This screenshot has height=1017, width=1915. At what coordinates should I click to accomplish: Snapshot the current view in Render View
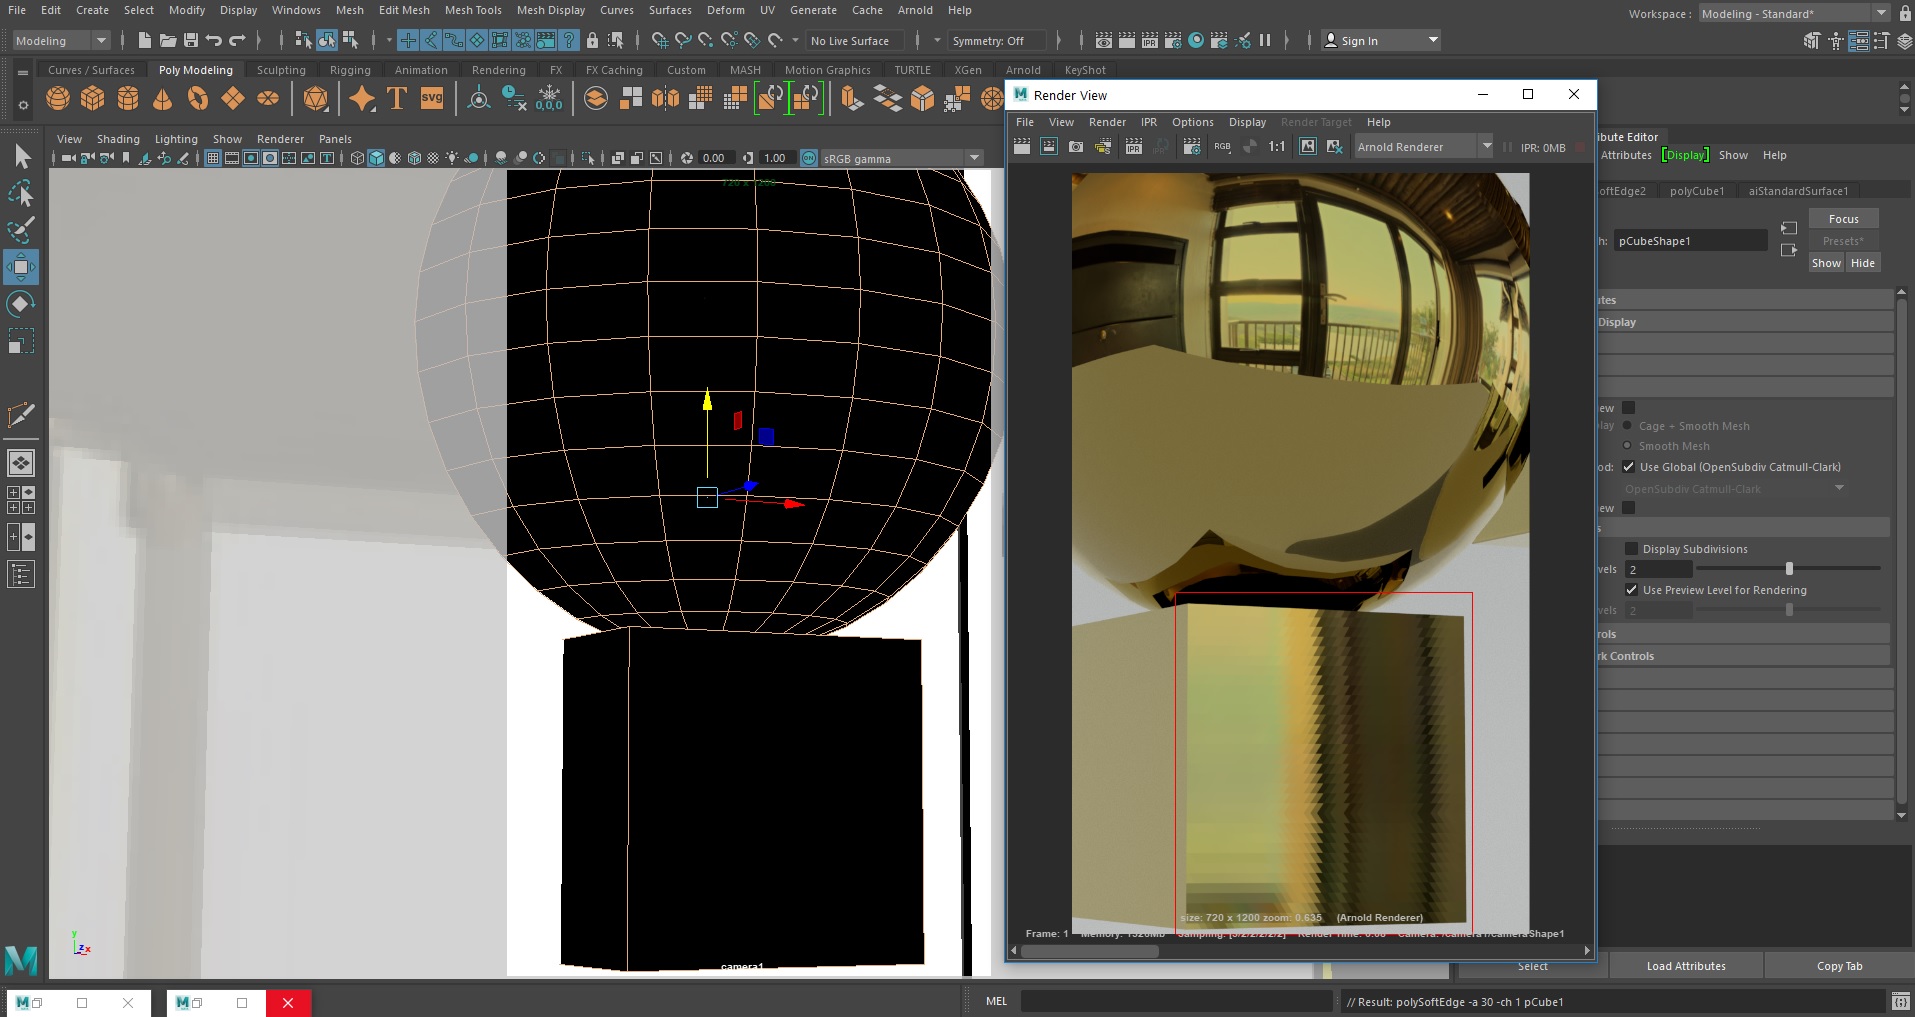pos(1076,146)
